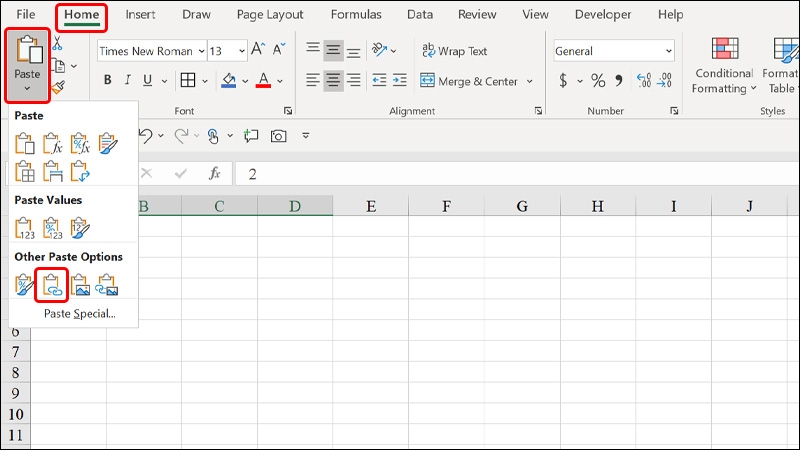Screen dimensions: 800x450
Task: Increase font size with larger A
Action: pyautogui.click(x=258, y=49)
